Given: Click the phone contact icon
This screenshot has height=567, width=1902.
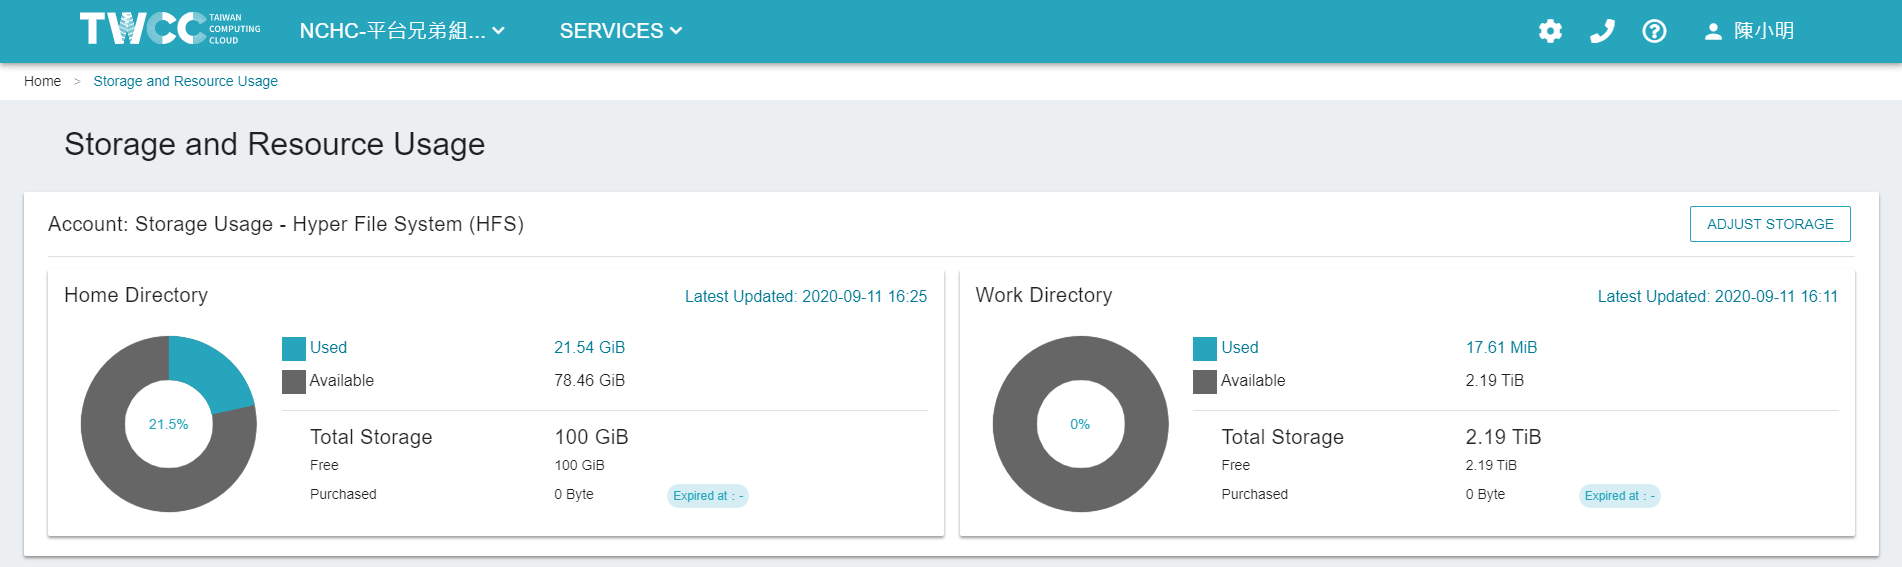Looking at the screenshot, I should click(x=1602, y=31).
